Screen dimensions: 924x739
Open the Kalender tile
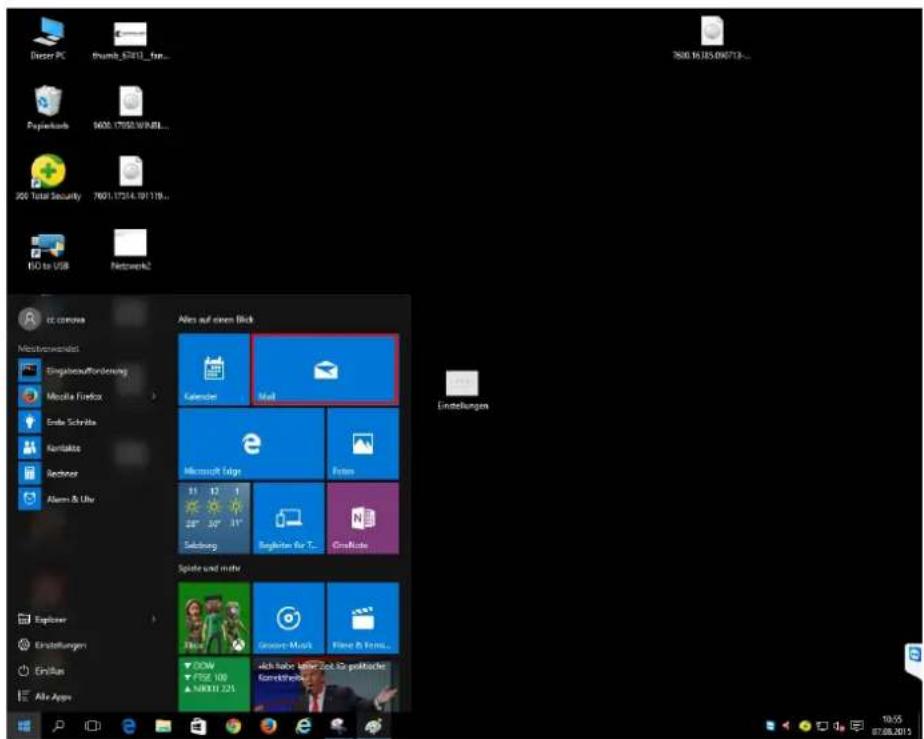click(214, 370)
